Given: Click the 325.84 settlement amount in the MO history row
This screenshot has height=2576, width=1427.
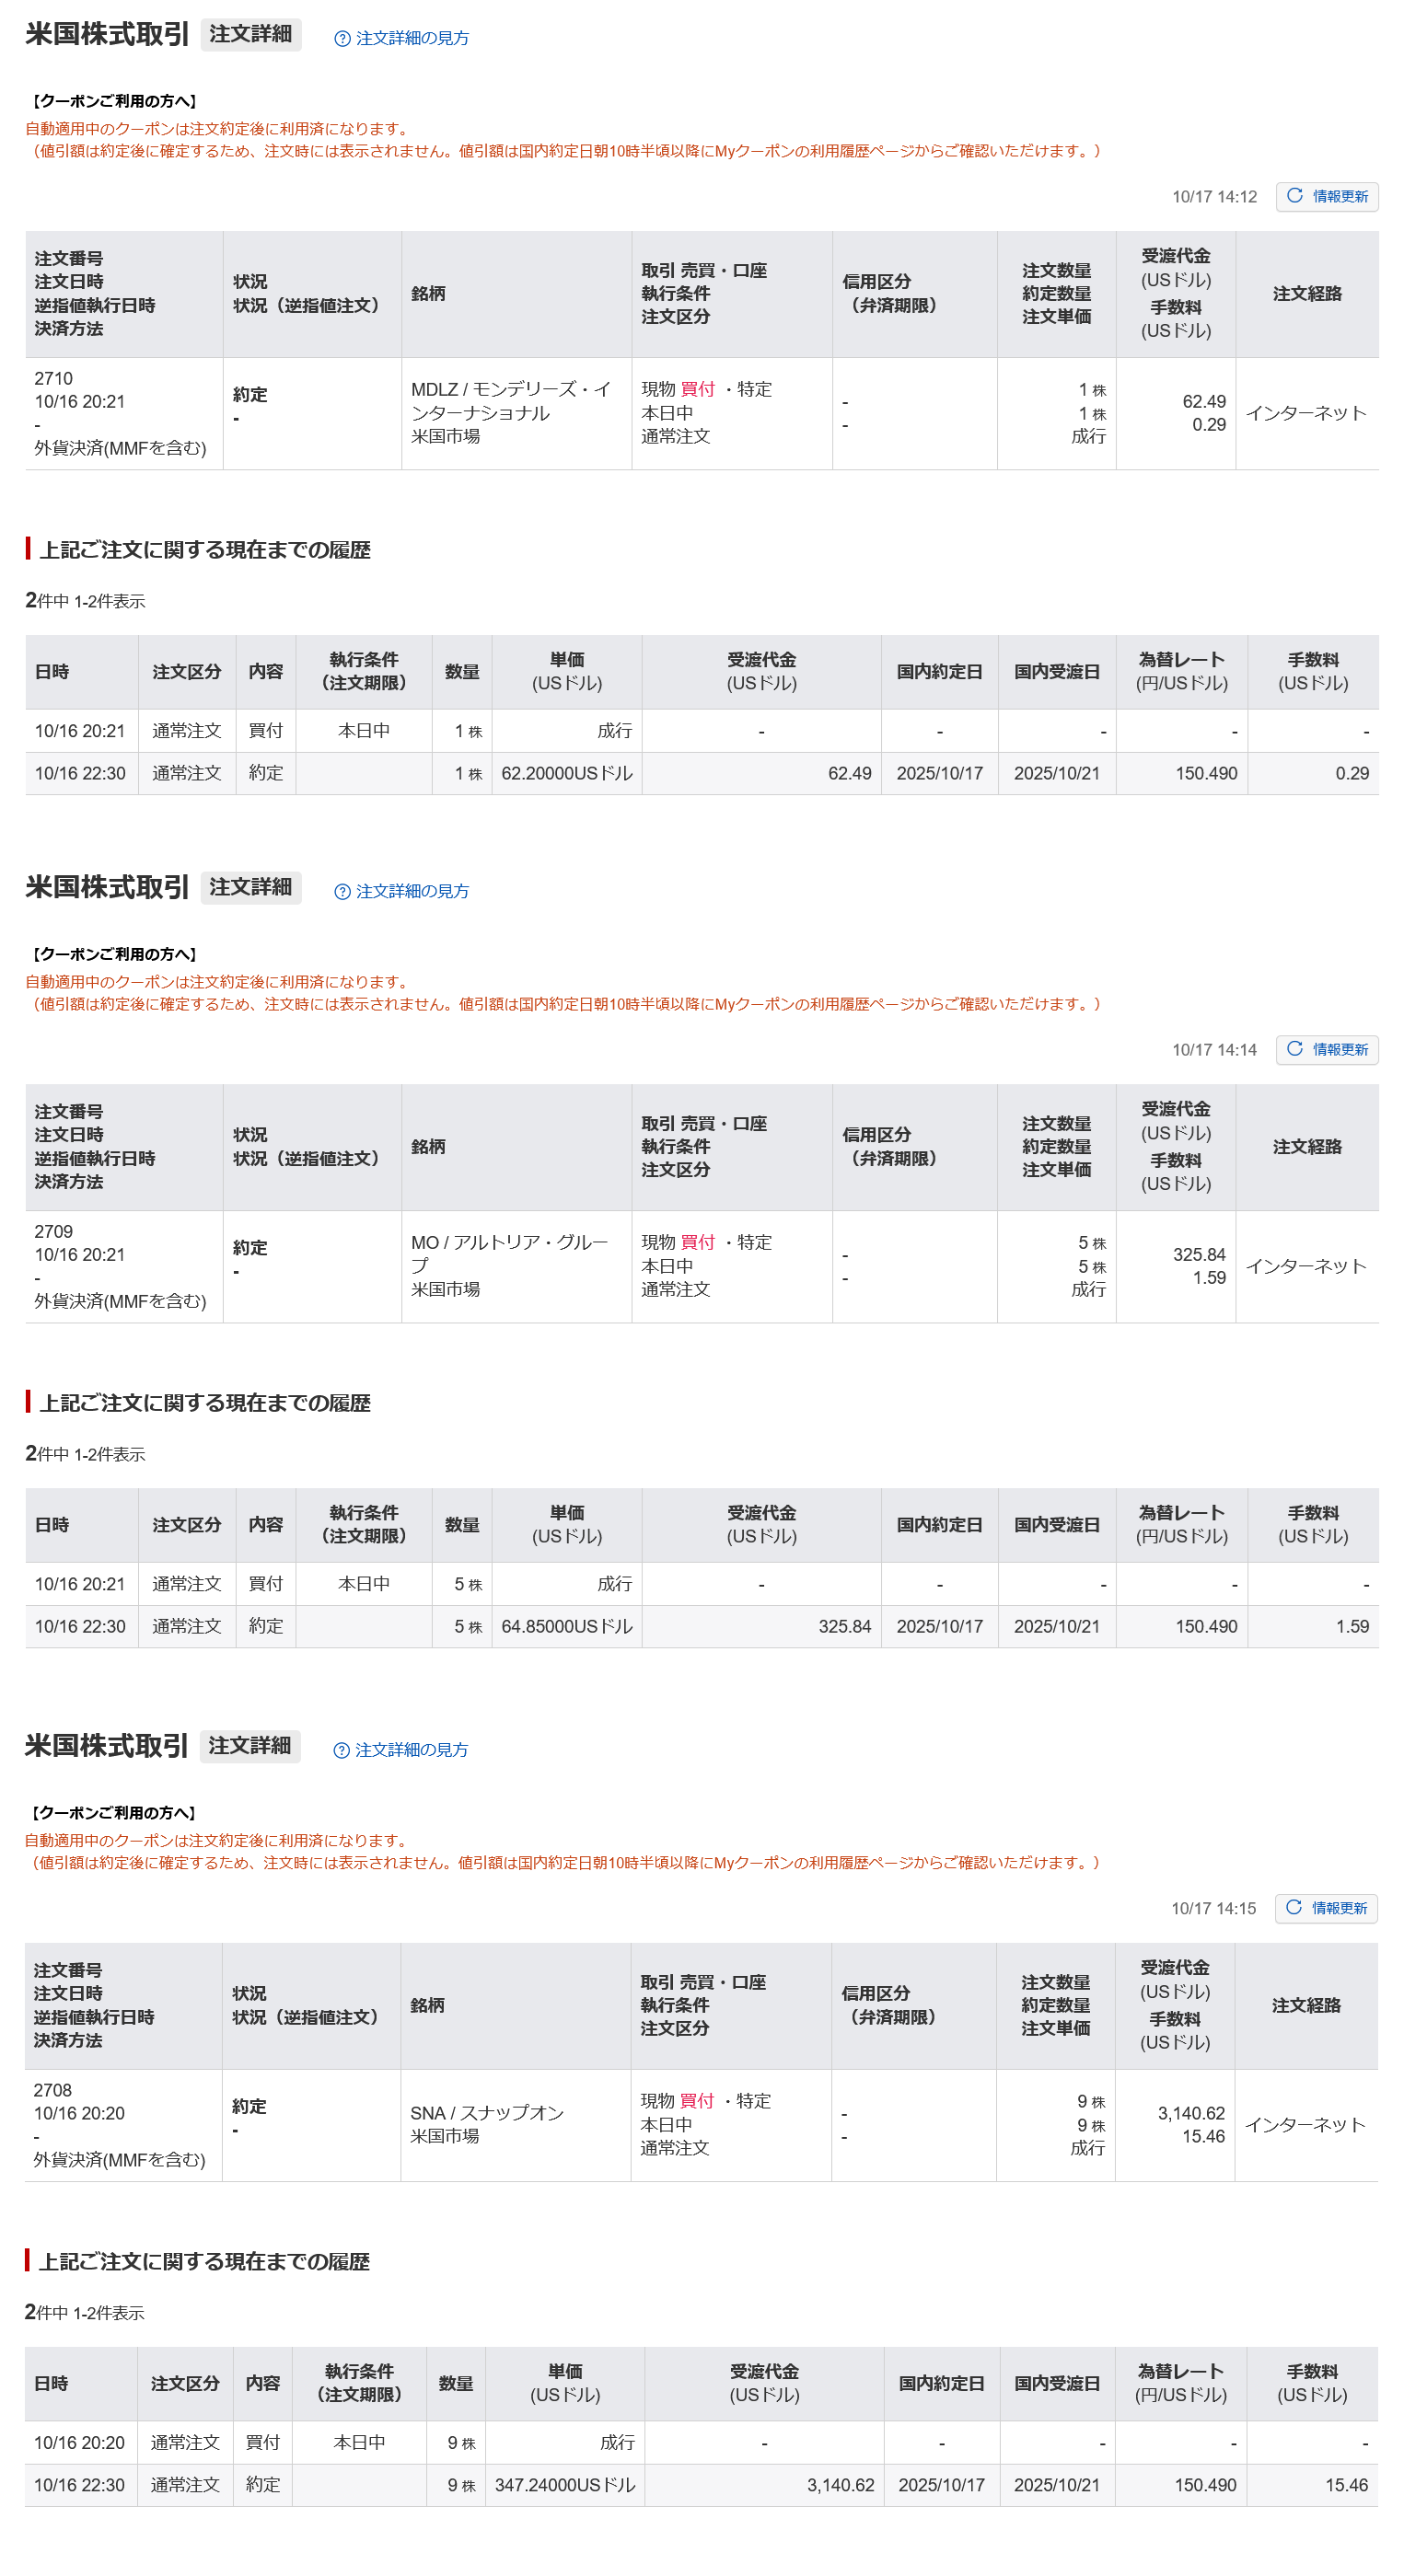Looking at the screenshot, I should (845, 1627).
